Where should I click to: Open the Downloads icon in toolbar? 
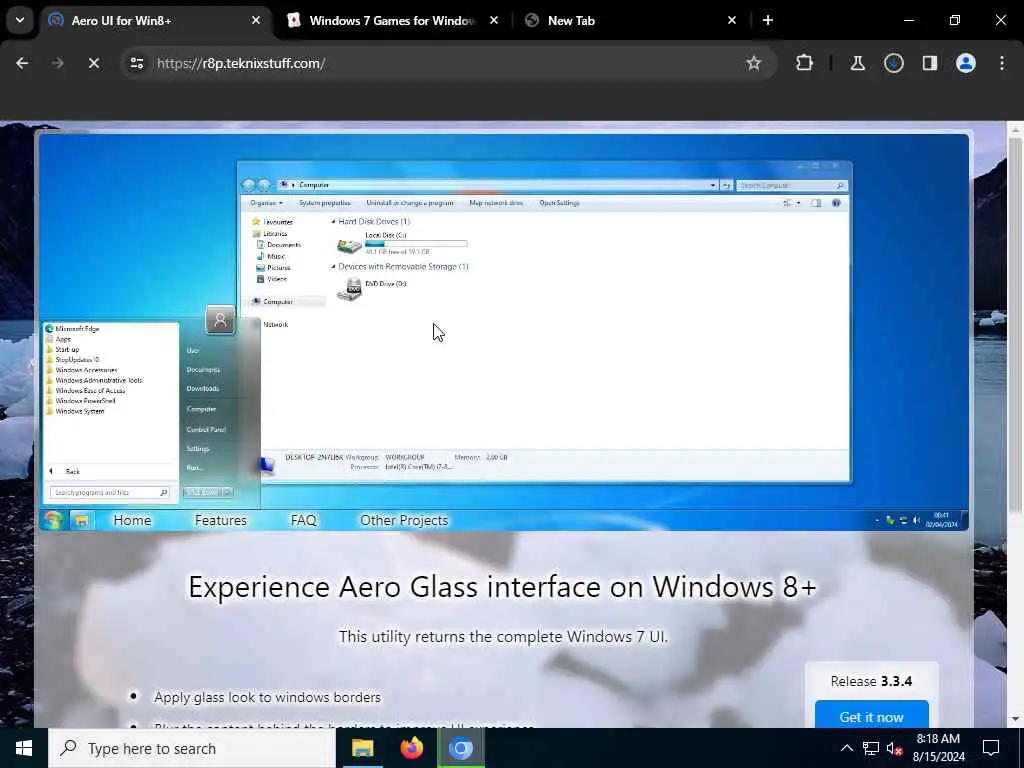[x=894, y=63]
